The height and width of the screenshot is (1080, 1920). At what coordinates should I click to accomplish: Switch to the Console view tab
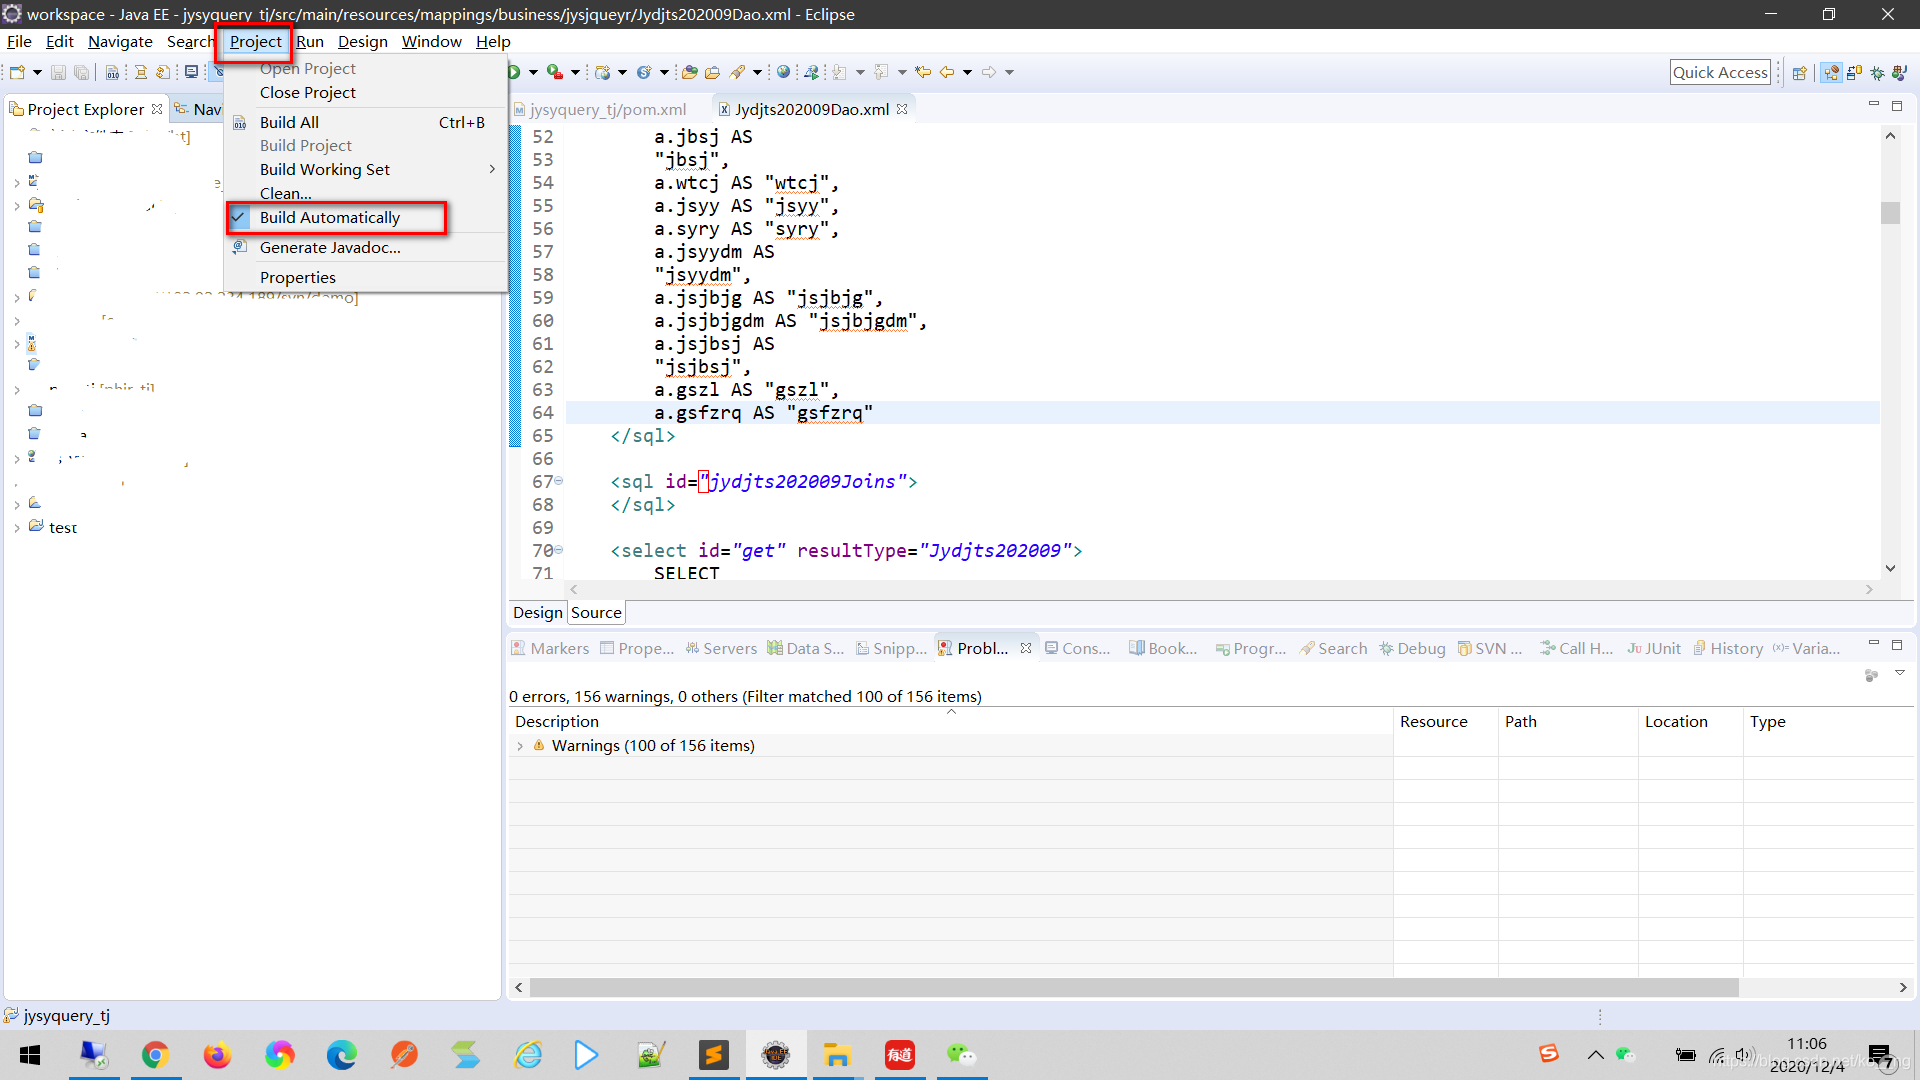(x=1078, y=648)
